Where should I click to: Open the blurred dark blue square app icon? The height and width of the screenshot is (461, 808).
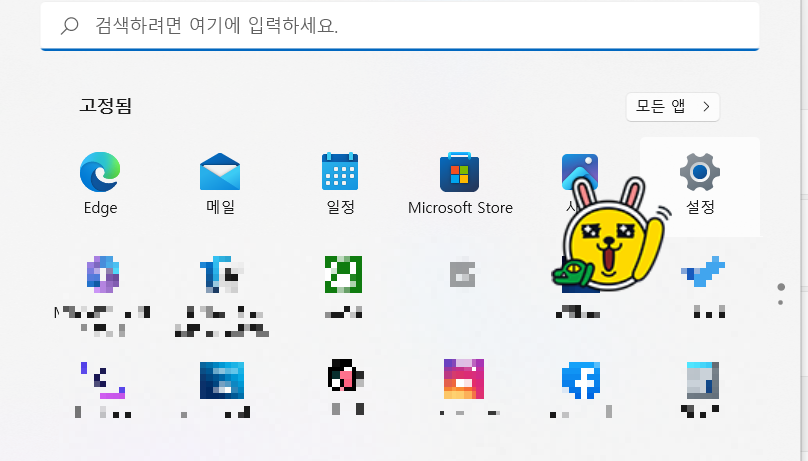point(222,380)
